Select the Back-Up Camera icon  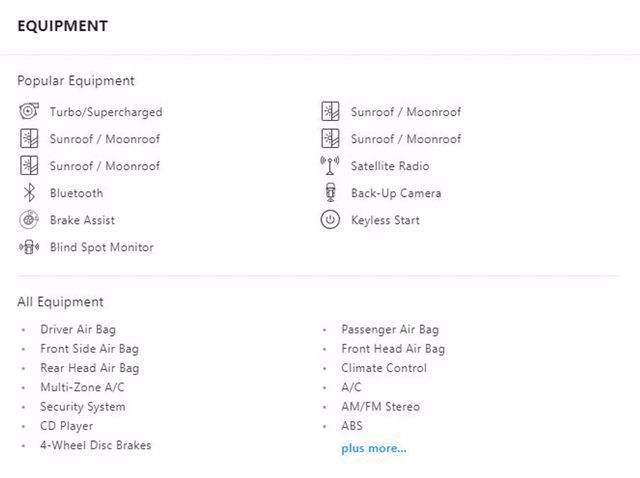click(x=330, y=193)
